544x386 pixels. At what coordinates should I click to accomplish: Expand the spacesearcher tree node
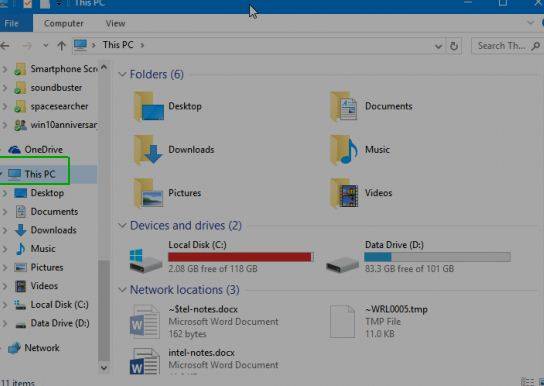pos(5,106)
